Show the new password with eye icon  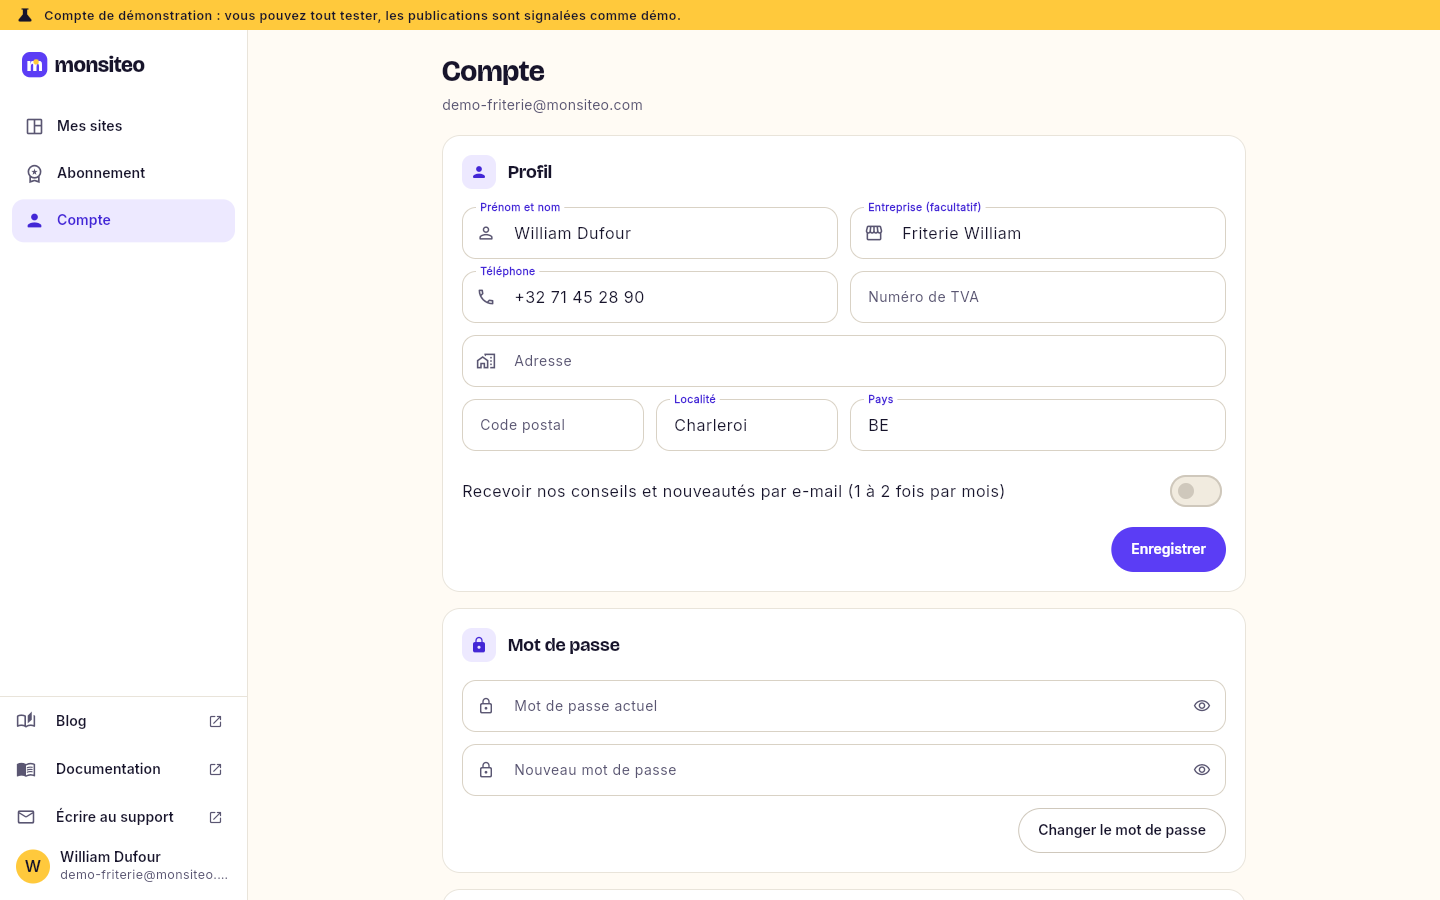(x=1202, y=770)
